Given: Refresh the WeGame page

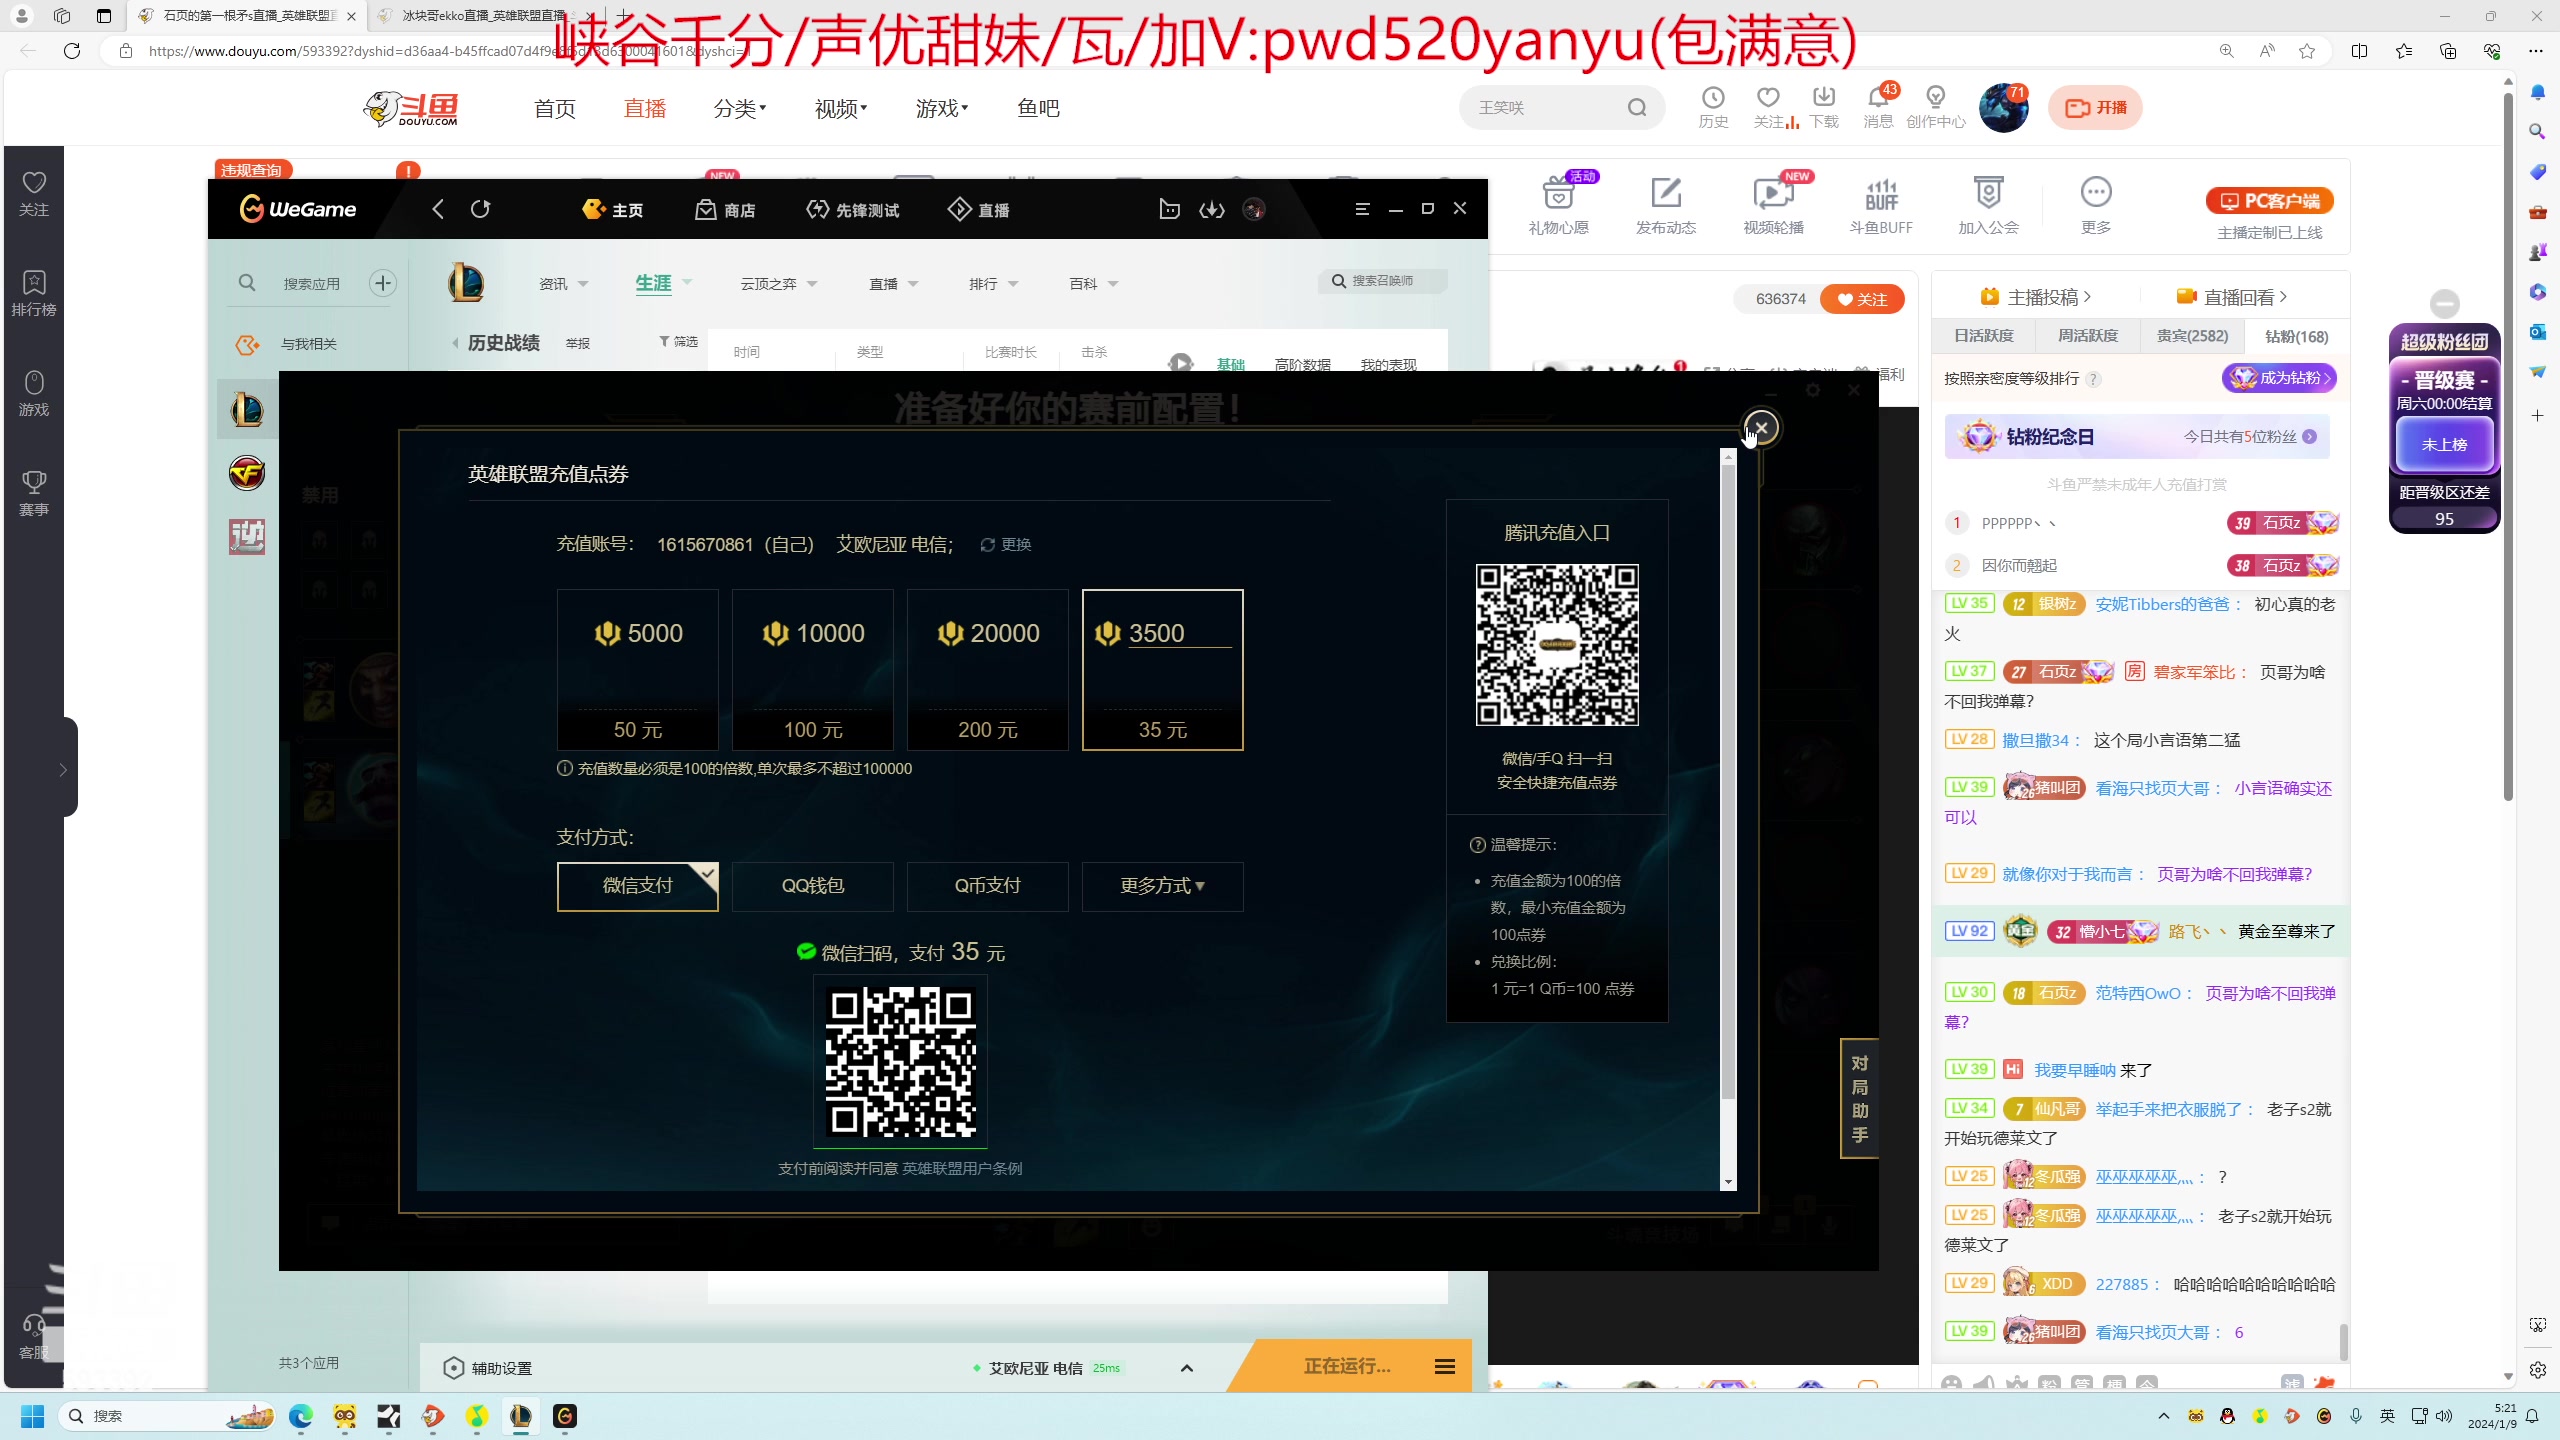Looking at the screenshot, I should [481, 209].
